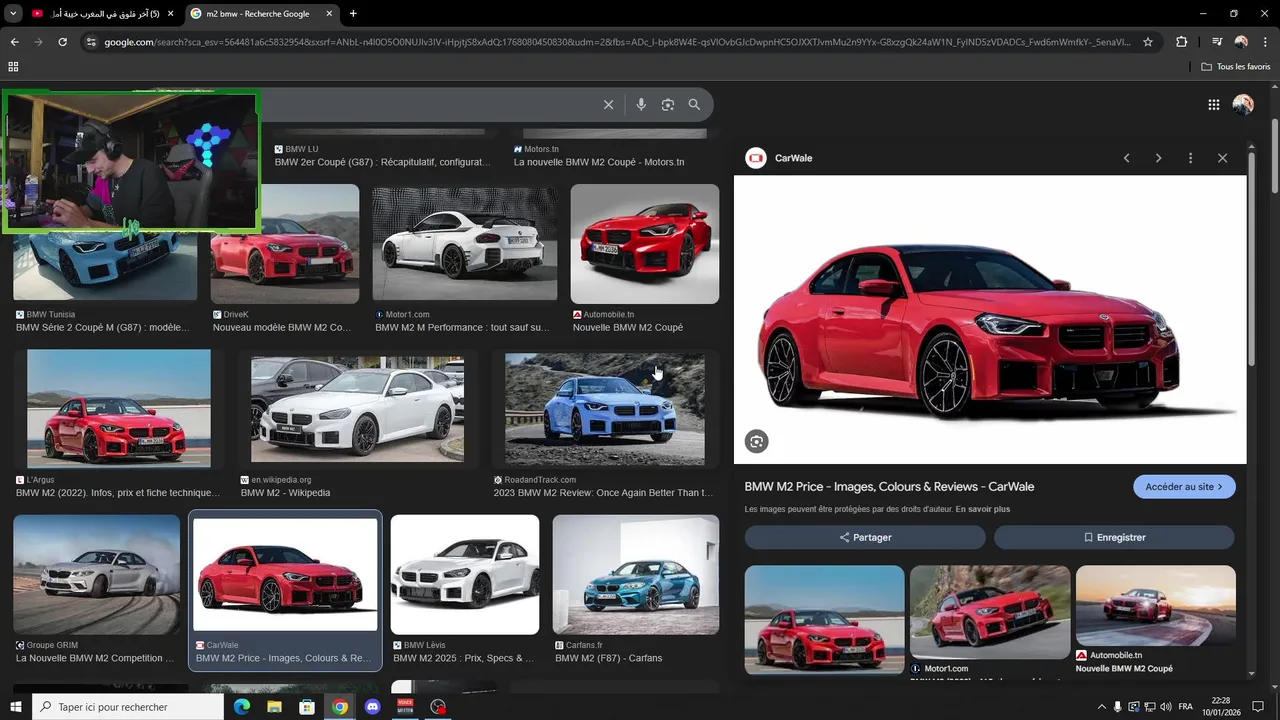Click the Lens icon on the red BMW preview
The height and width of the screenshot is (720, 1280).
click(757, 441)
